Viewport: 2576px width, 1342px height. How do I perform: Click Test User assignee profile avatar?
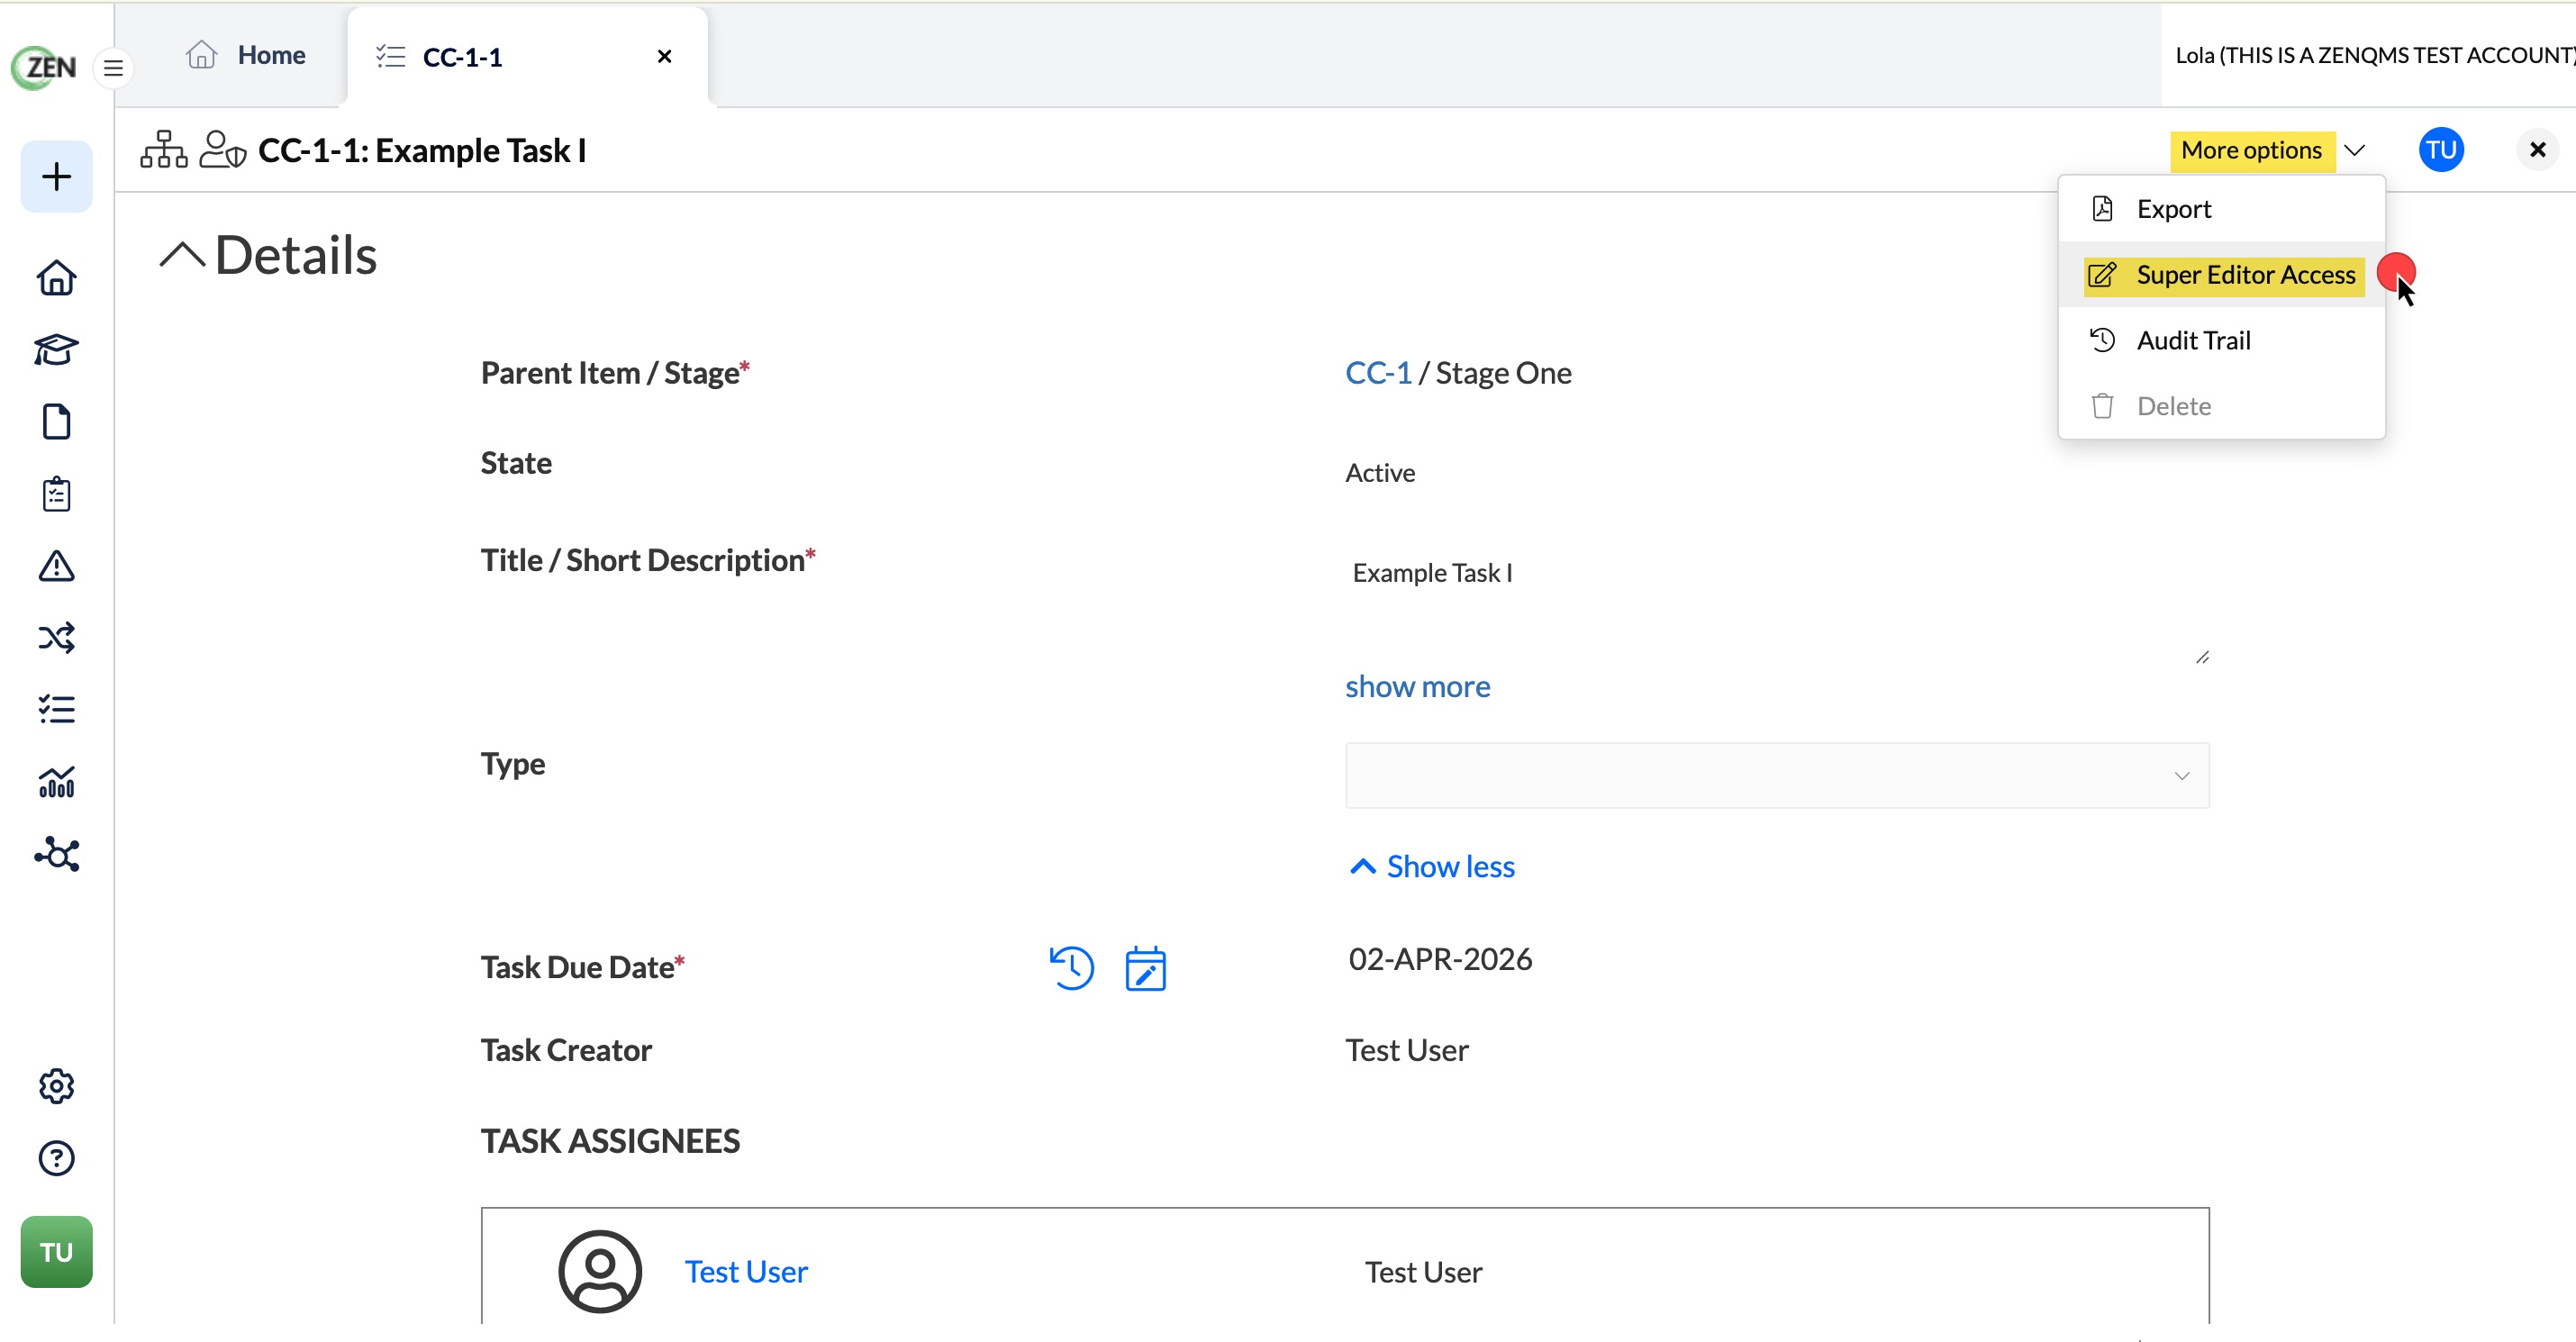(x=599, y=1271)
